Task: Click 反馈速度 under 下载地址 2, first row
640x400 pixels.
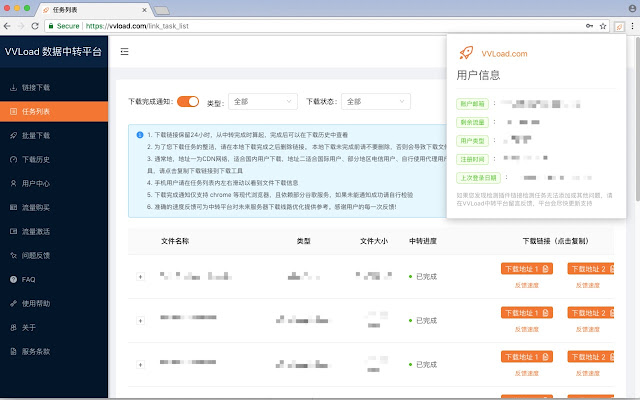Action: tap(588, 285)
